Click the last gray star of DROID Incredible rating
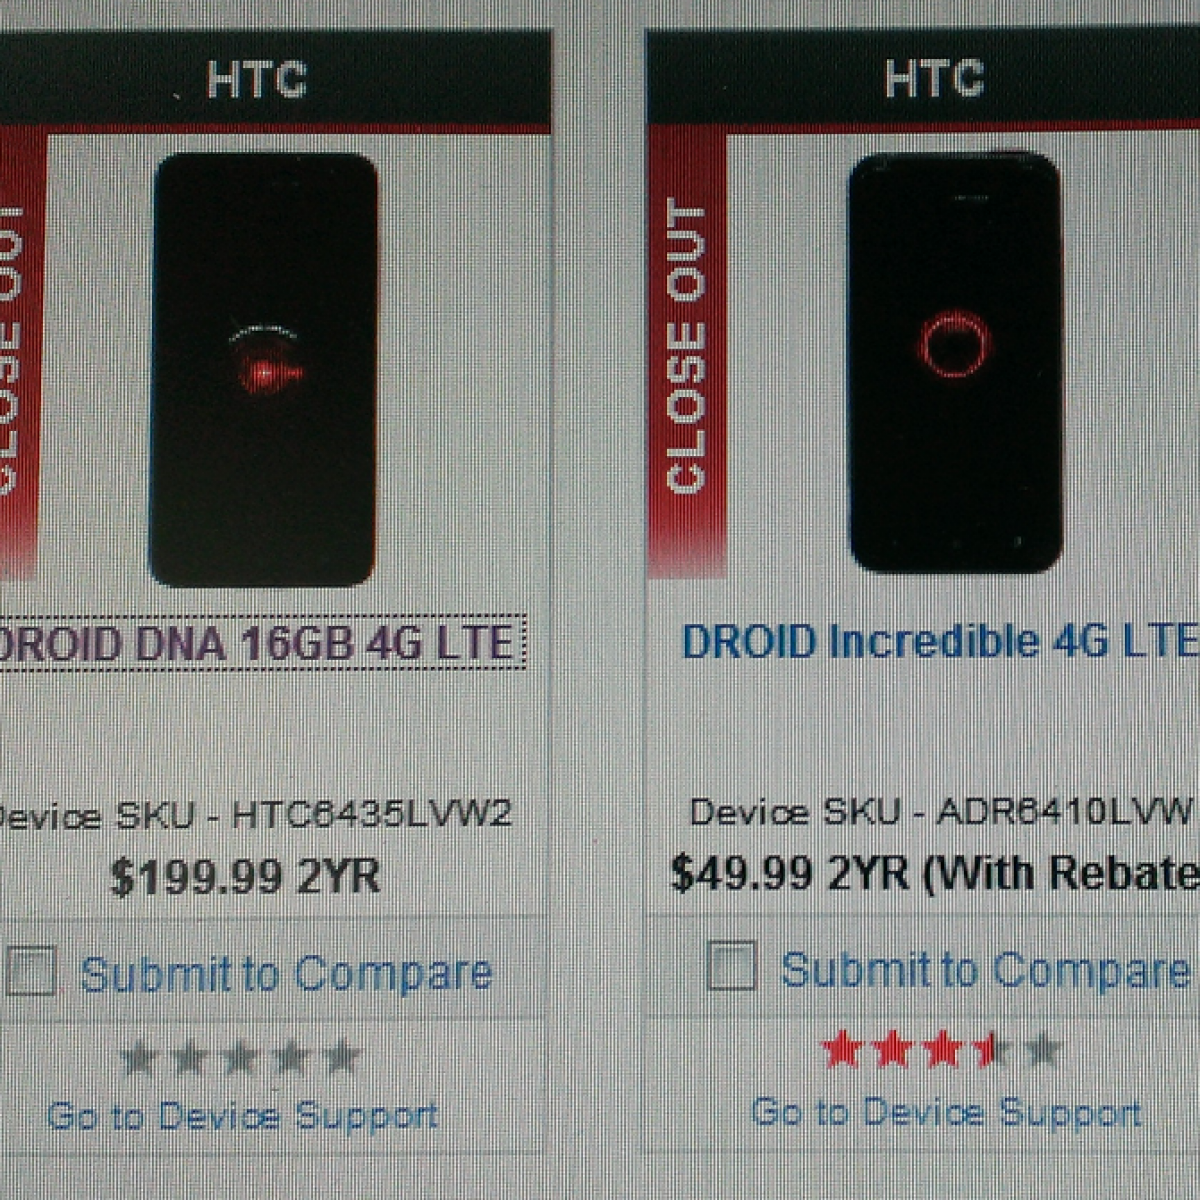Image resolution: width=1200 pixels, height=1200 pixels. click(1042, 1051)
